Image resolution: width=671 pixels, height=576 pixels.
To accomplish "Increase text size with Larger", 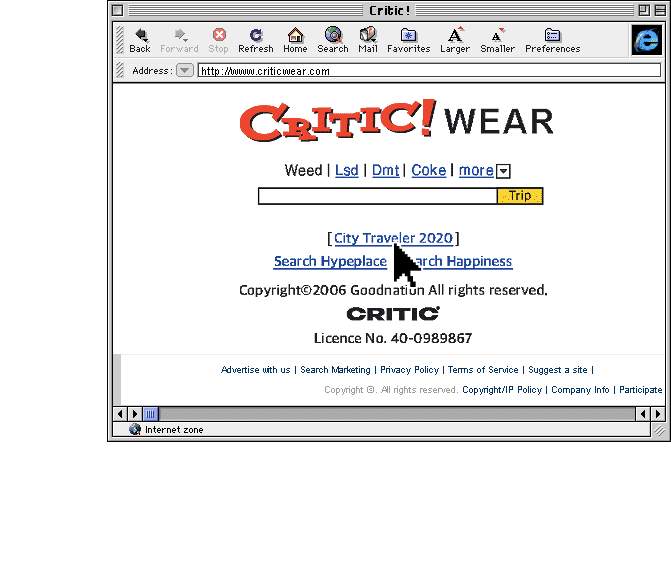I will click(x=455, y=36).
